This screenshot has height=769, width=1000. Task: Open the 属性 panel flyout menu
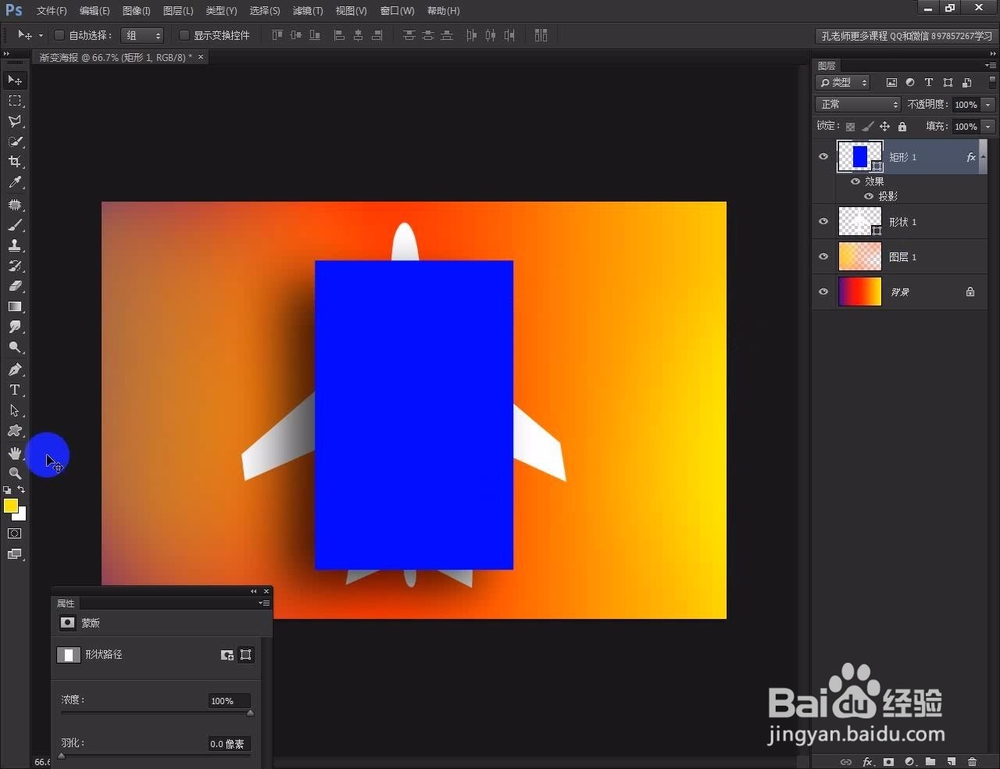264,603
